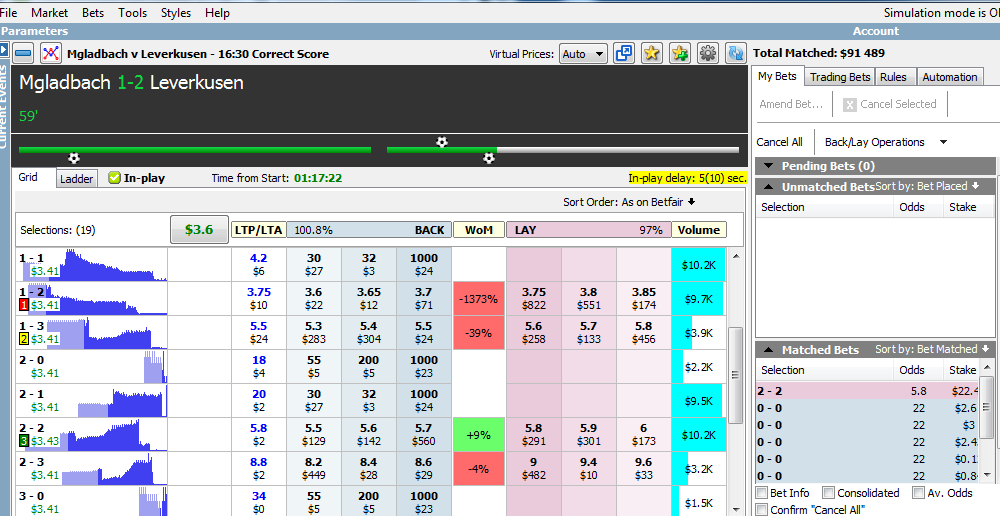Enable the Consolidated checkbox
The width and height of the screenshot is (1000, 516).
(828, 493)
